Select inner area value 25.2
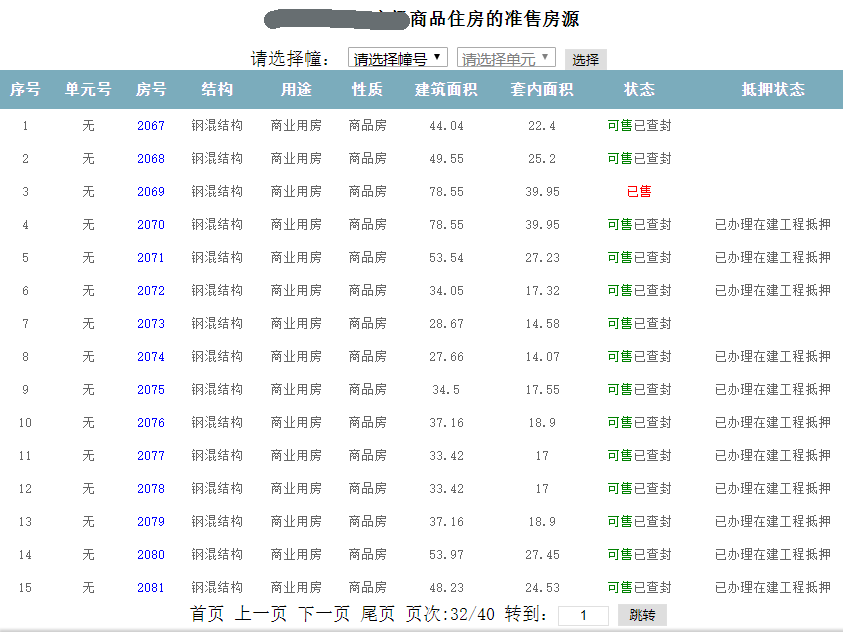 coord(542,159)
